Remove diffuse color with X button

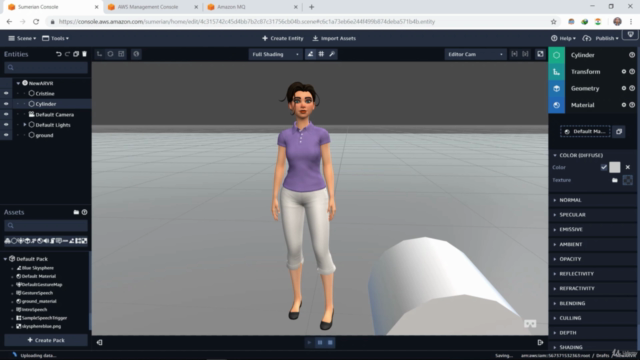(628, 167)
